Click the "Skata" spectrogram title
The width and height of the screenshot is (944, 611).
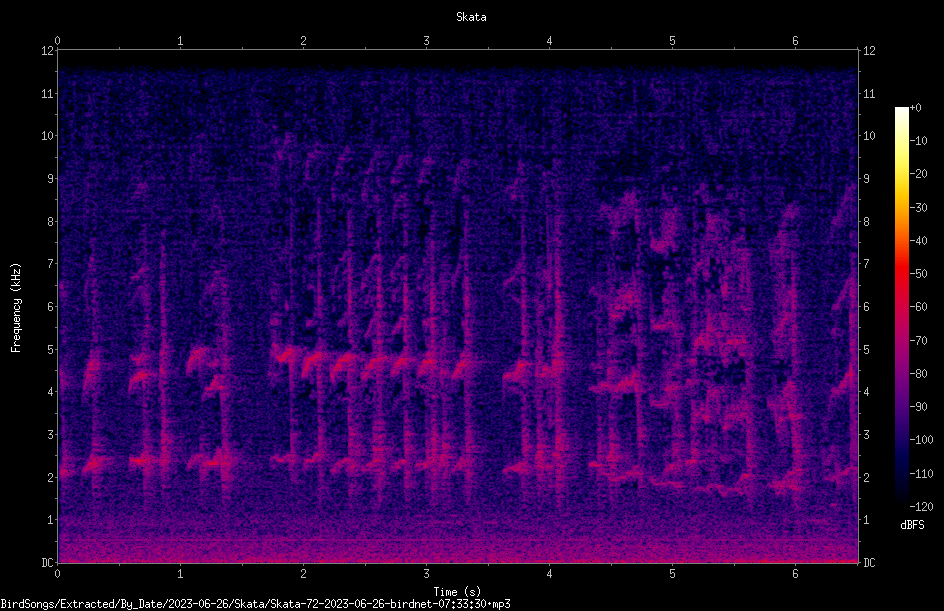(x=471, y=17)
